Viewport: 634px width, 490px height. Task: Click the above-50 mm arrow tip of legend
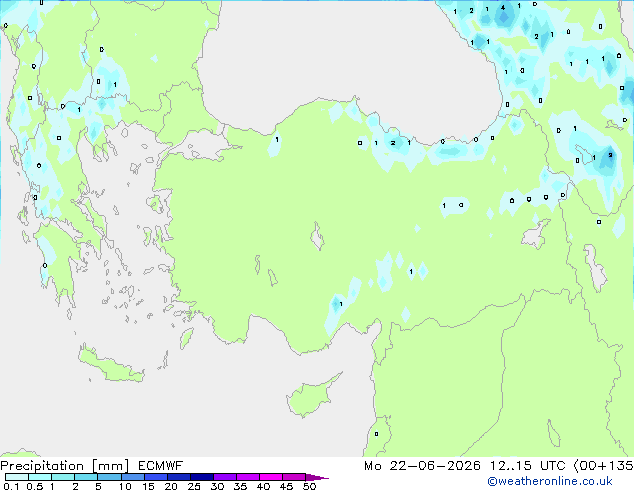click(x=317, y=477)
